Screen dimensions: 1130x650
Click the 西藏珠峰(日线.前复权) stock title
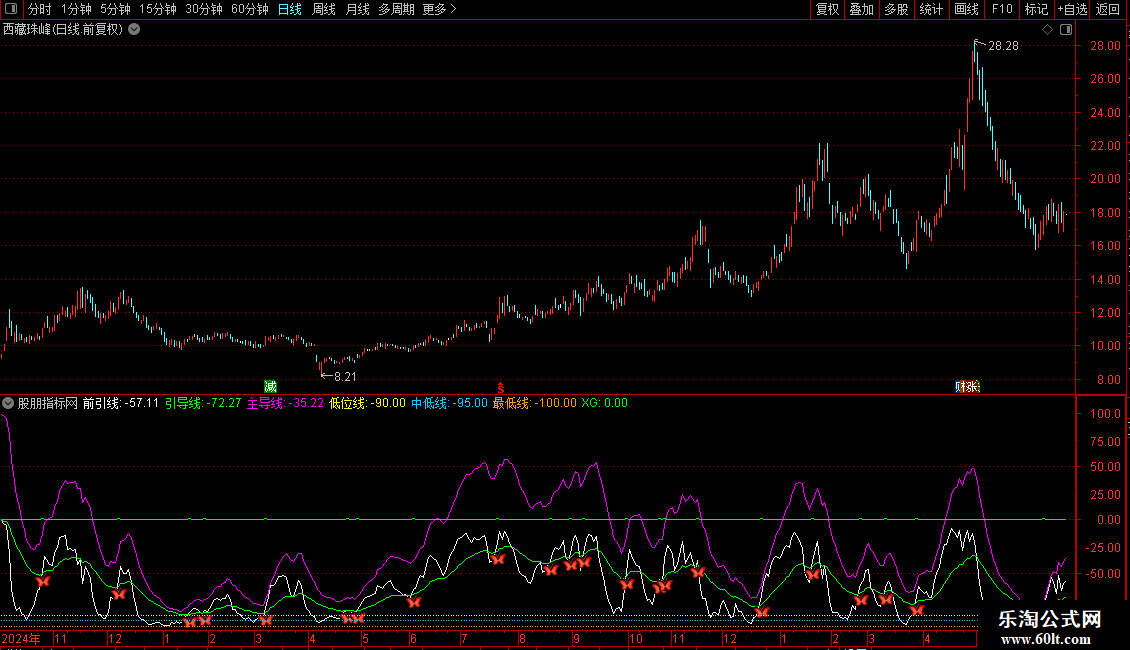click(x=63, y=30)
